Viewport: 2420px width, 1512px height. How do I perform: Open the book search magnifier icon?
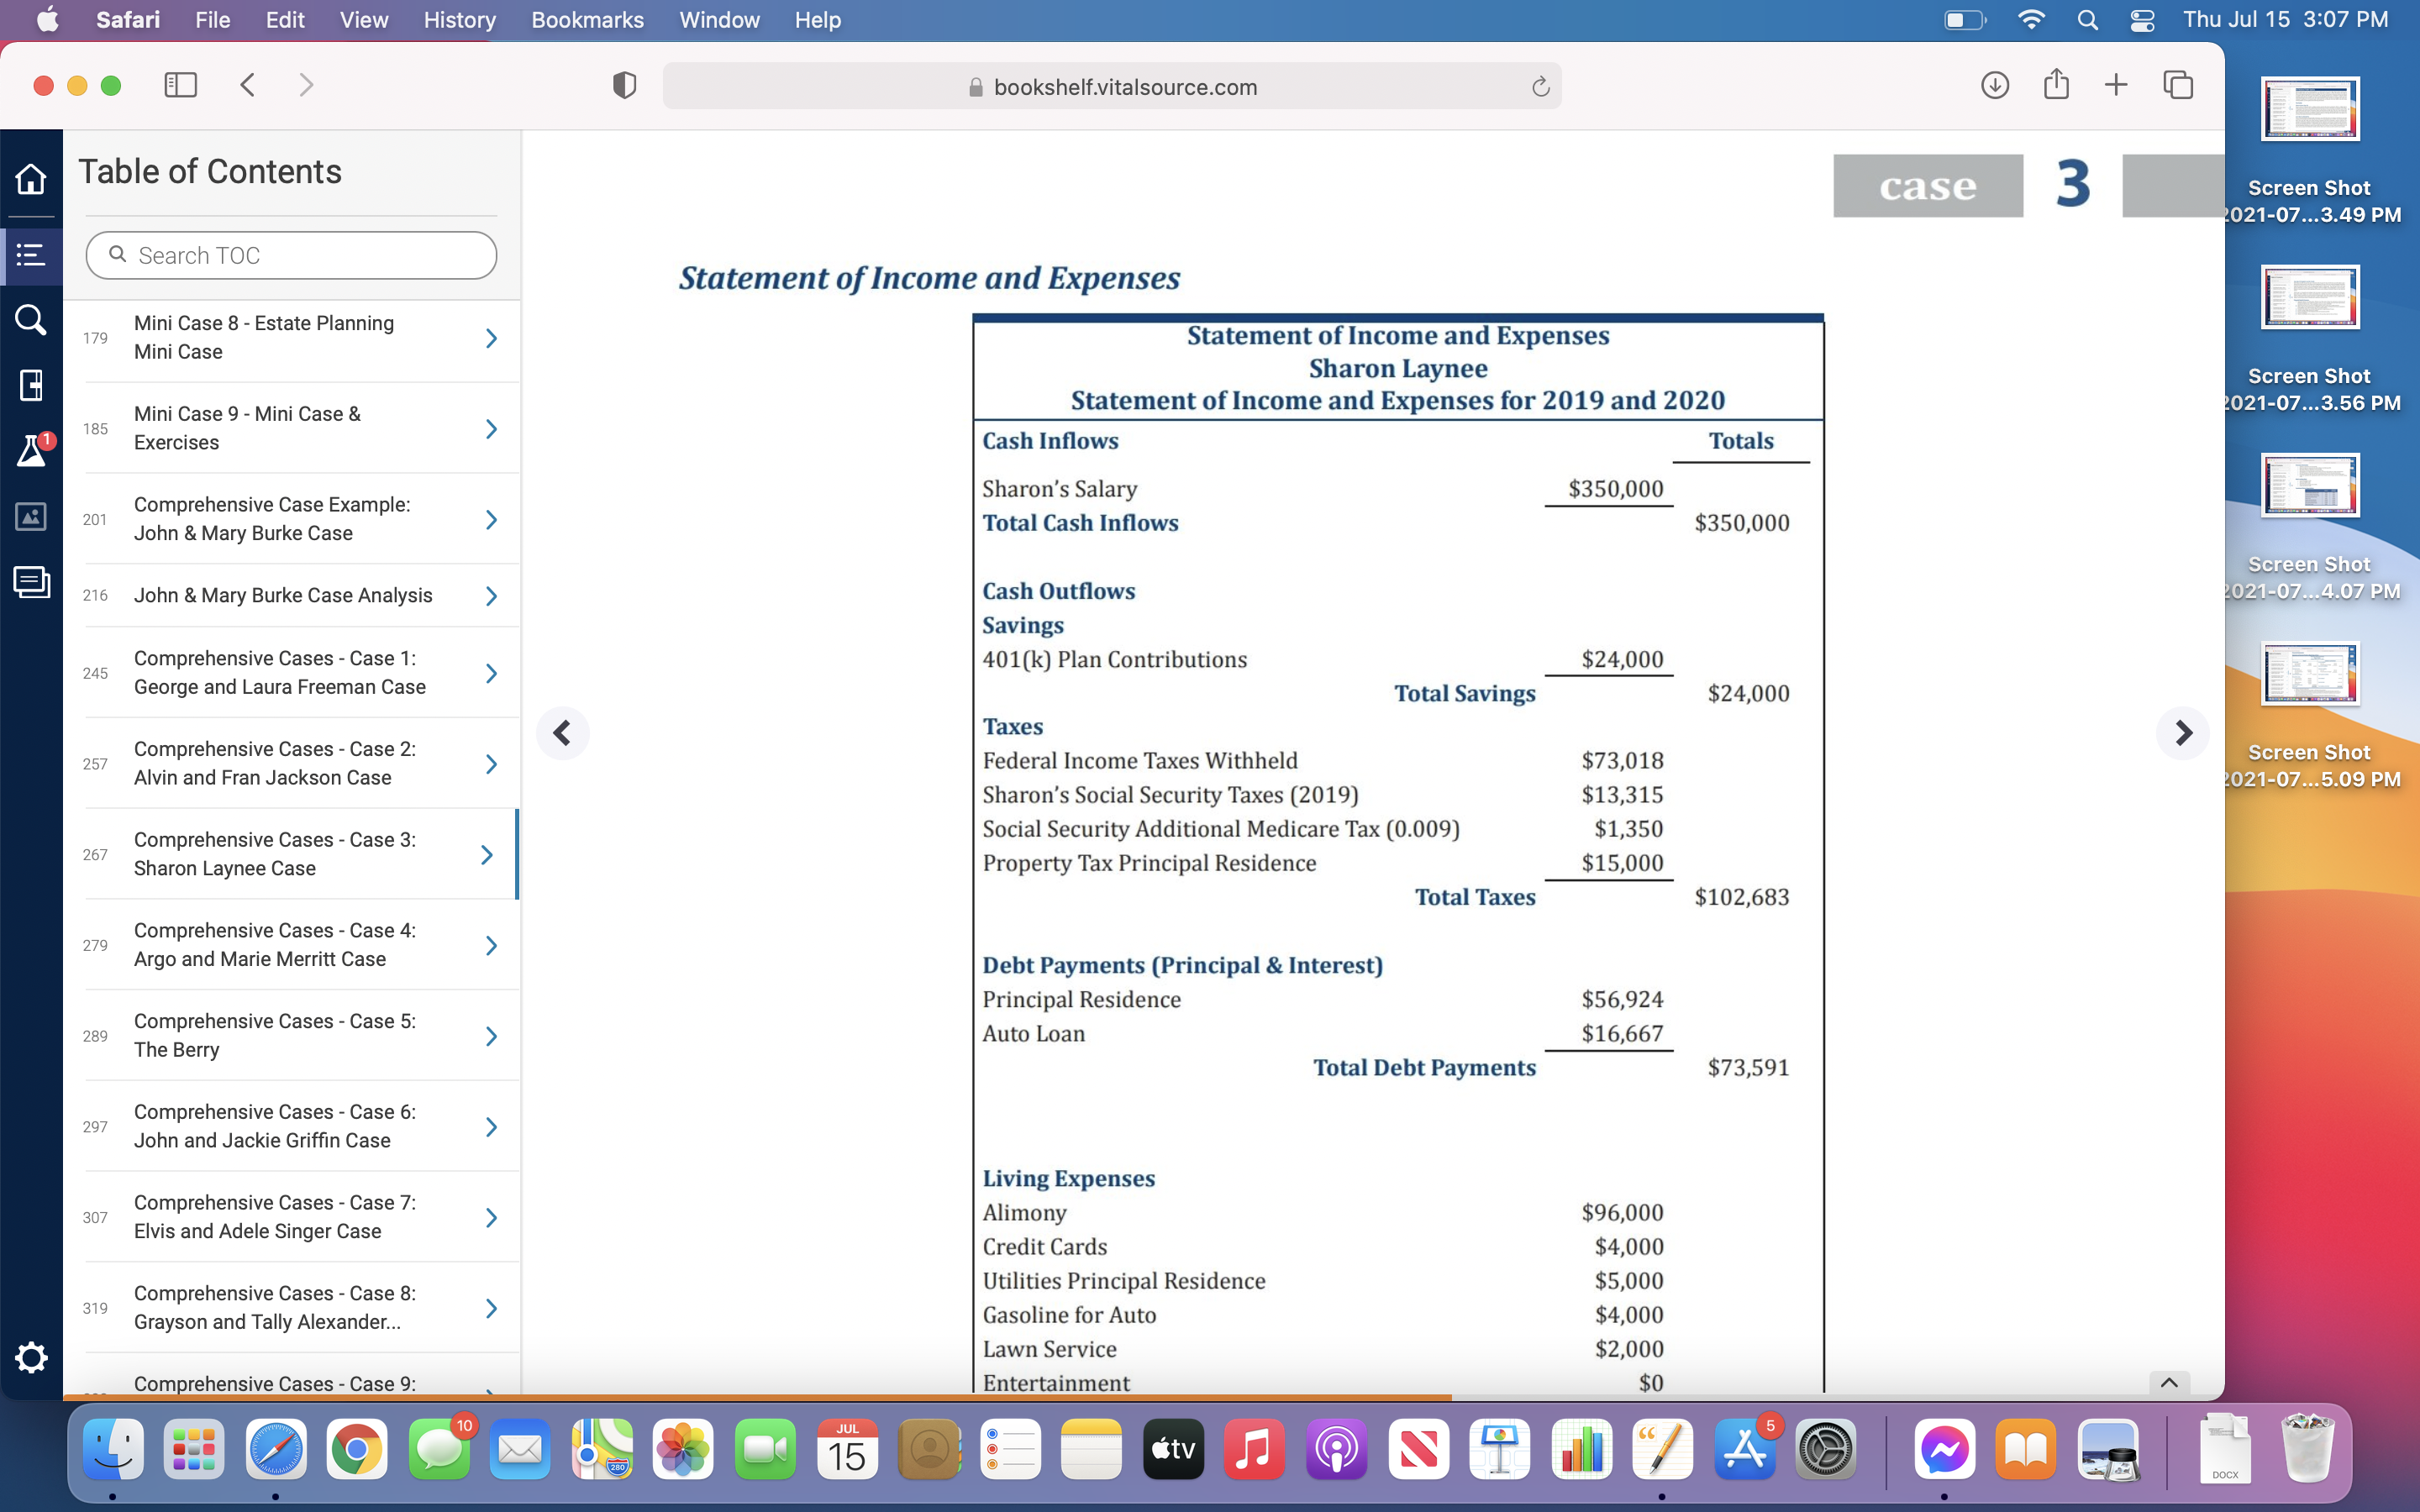pyautogui.click(x=31, y=320)
